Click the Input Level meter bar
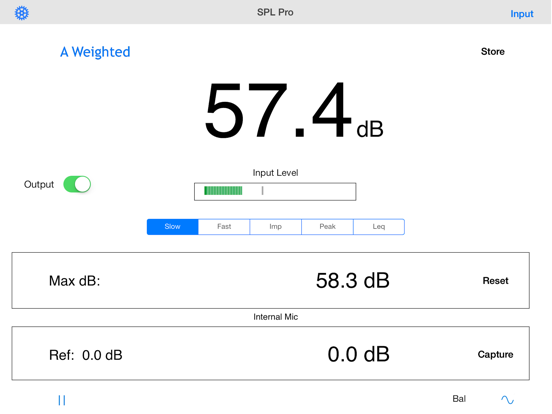 click(x=275, y=192)
